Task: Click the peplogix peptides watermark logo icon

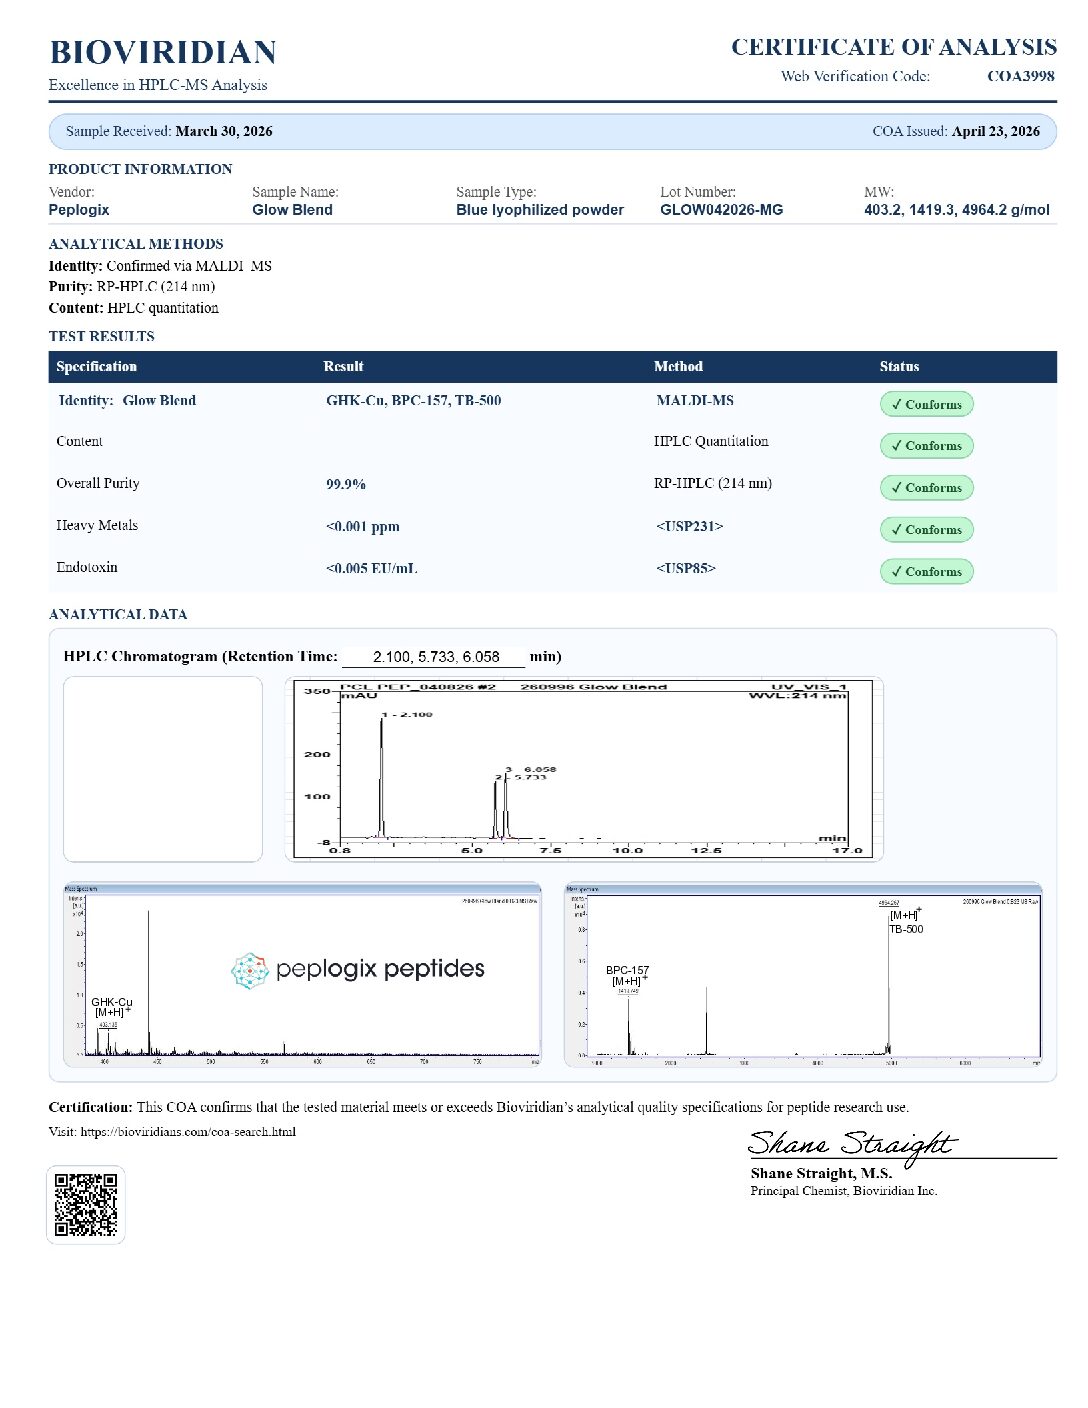Action: [250, 970]
